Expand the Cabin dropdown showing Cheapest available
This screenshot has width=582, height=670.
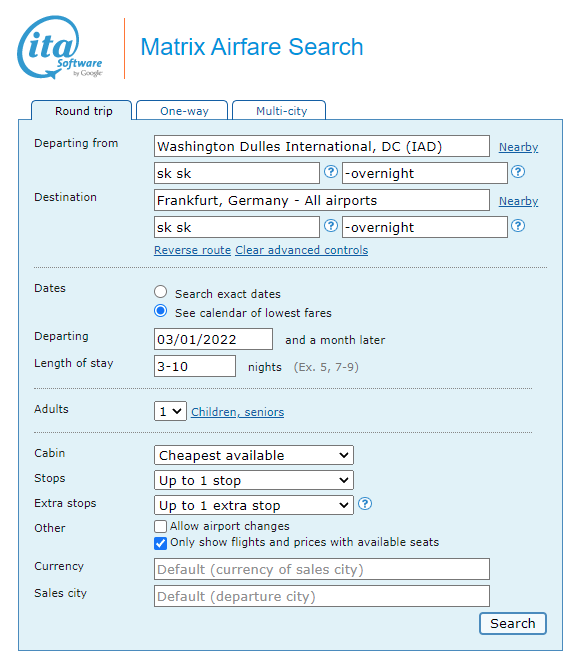pos(253,455)
